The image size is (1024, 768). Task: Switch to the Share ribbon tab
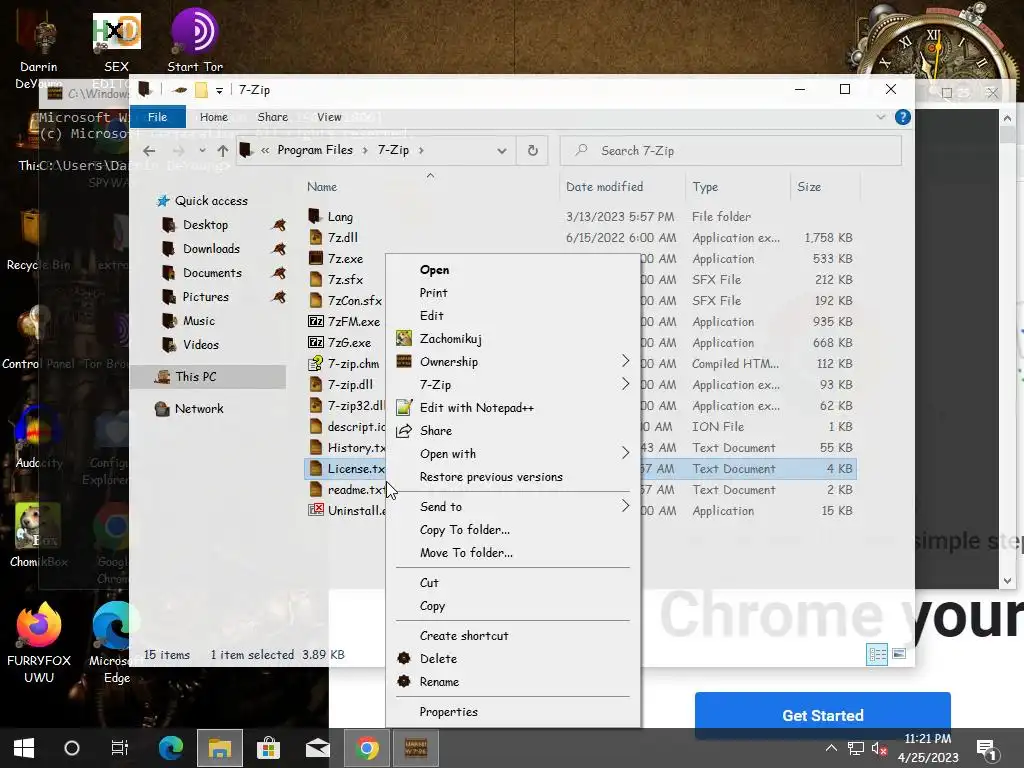coord(272,117)
